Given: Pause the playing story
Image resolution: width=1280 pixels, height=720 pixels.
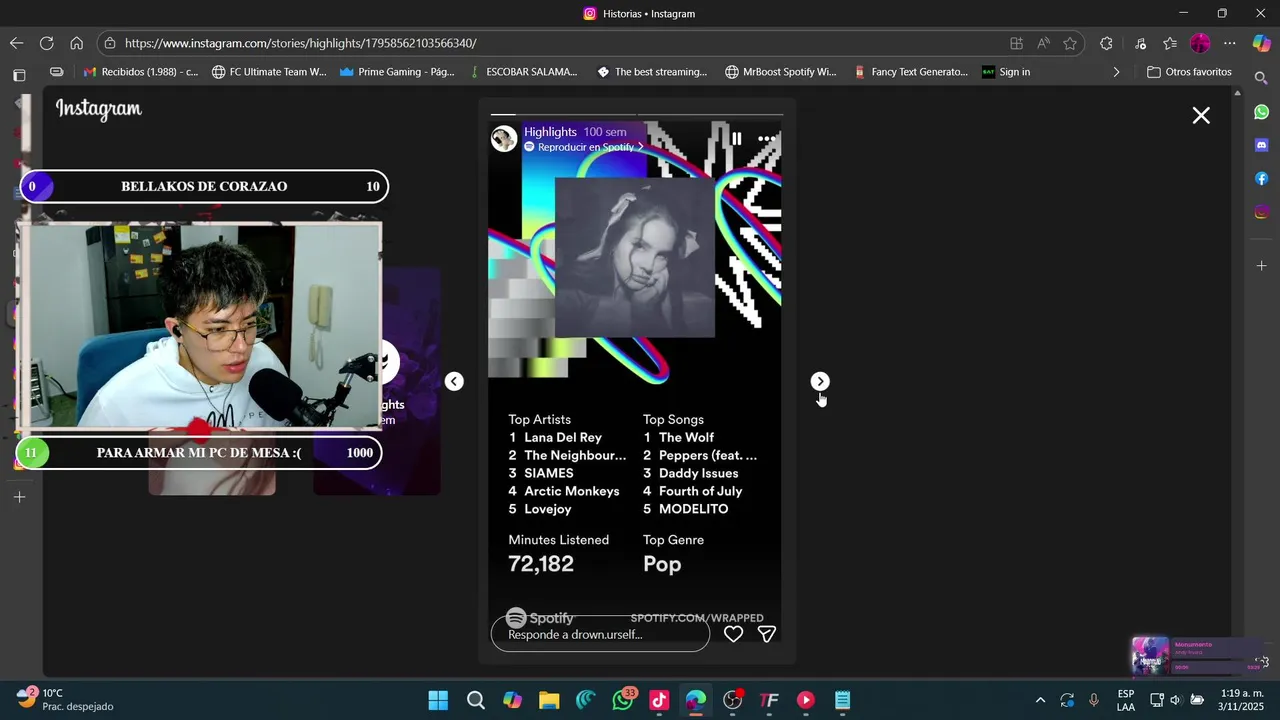Looking at the screenshot, I should click(736, 139).
